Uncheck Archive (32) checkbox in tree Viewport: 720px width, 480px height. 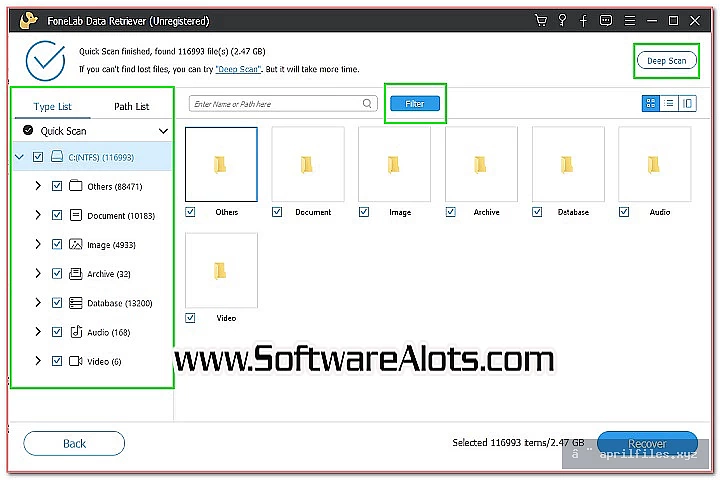[57, 274]
